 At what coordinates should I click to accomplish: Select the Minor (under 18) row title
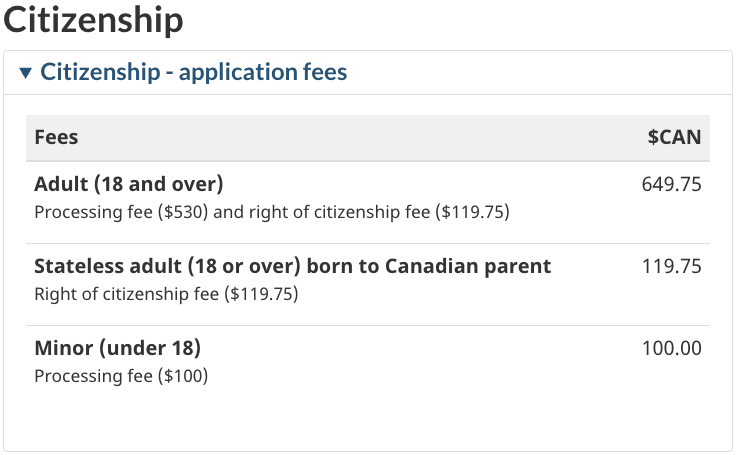[x=118, y=348]
